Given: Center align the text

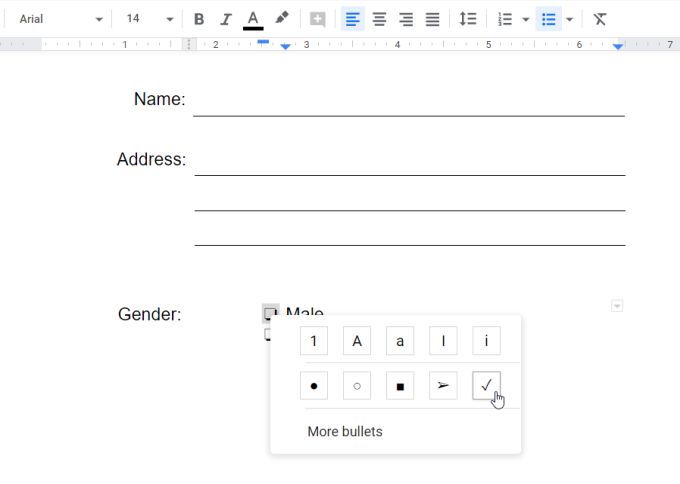Looking at the screenshot, I should [379, 19].
